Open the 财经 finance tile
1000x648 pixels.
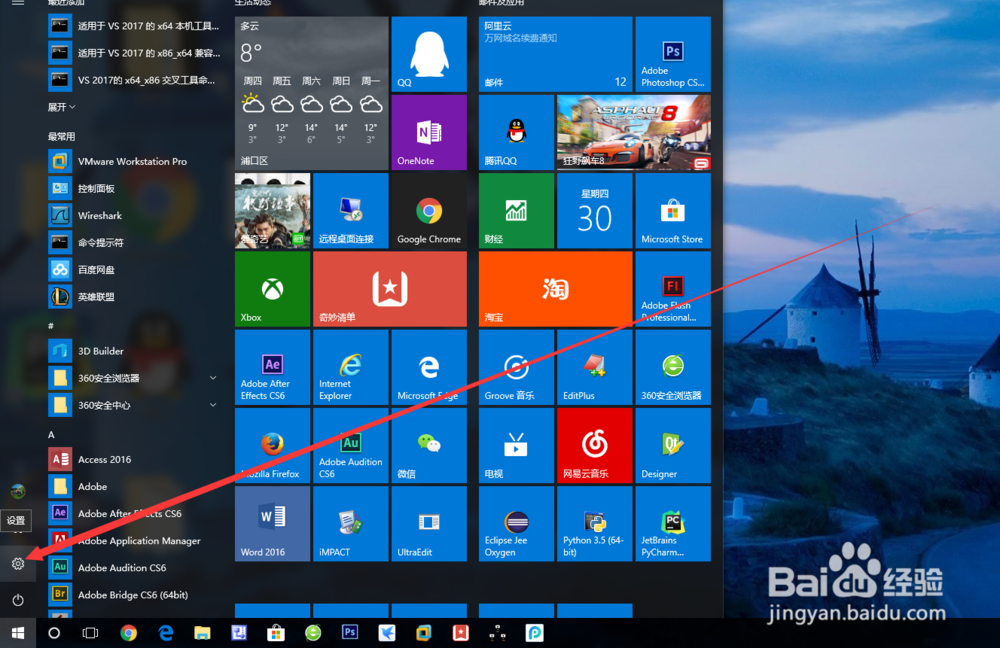point(517,210)
